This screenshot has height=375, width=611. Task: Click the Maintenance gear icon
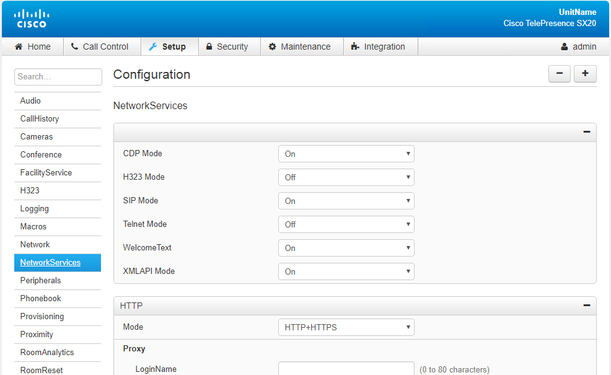click(272, 47)
